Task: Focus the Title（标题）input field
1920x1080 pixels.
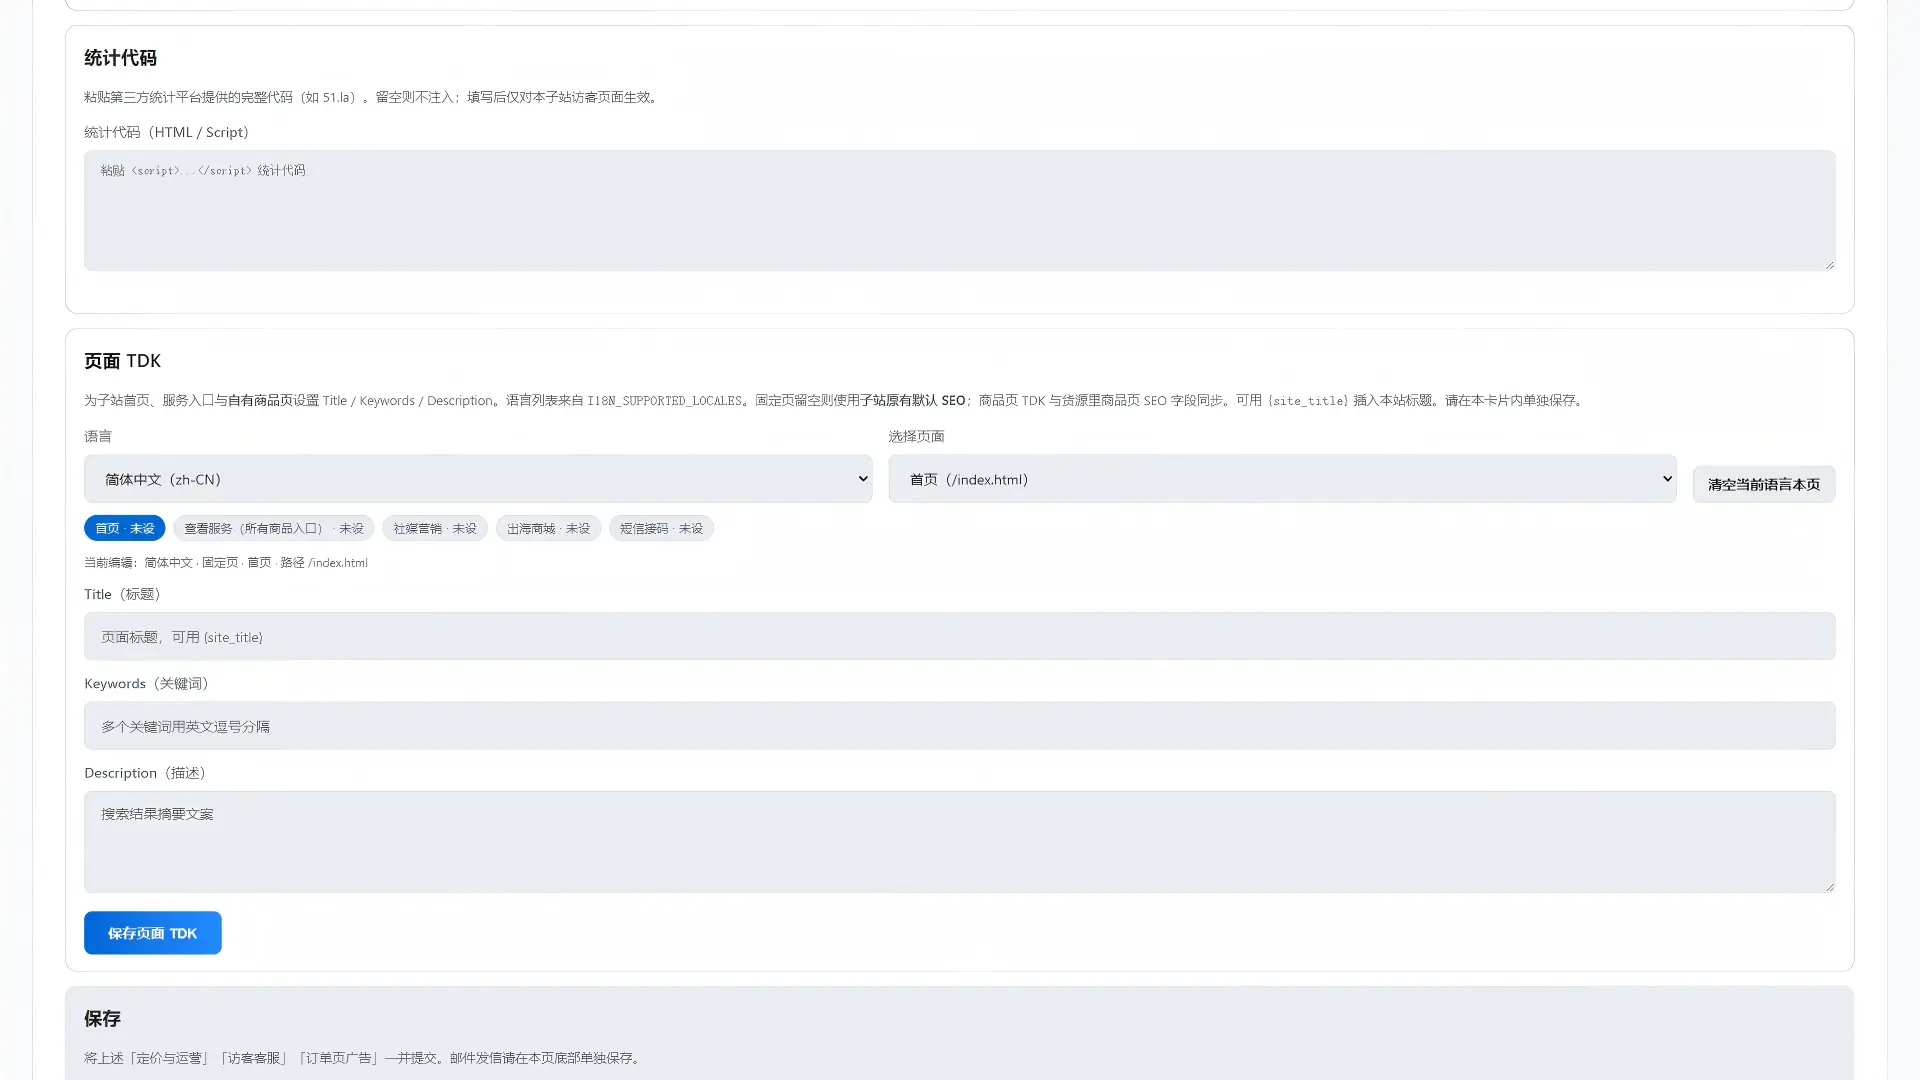Action: tap(959, 636)
